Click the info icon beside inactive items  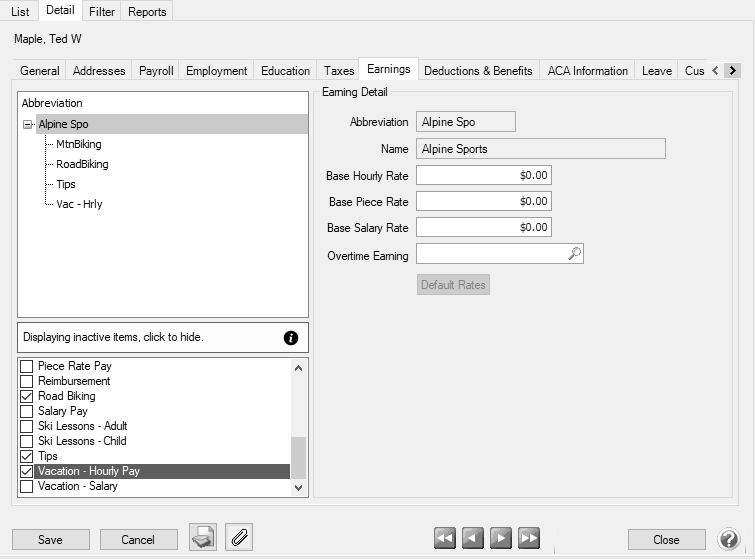click(x=291, y=338)
